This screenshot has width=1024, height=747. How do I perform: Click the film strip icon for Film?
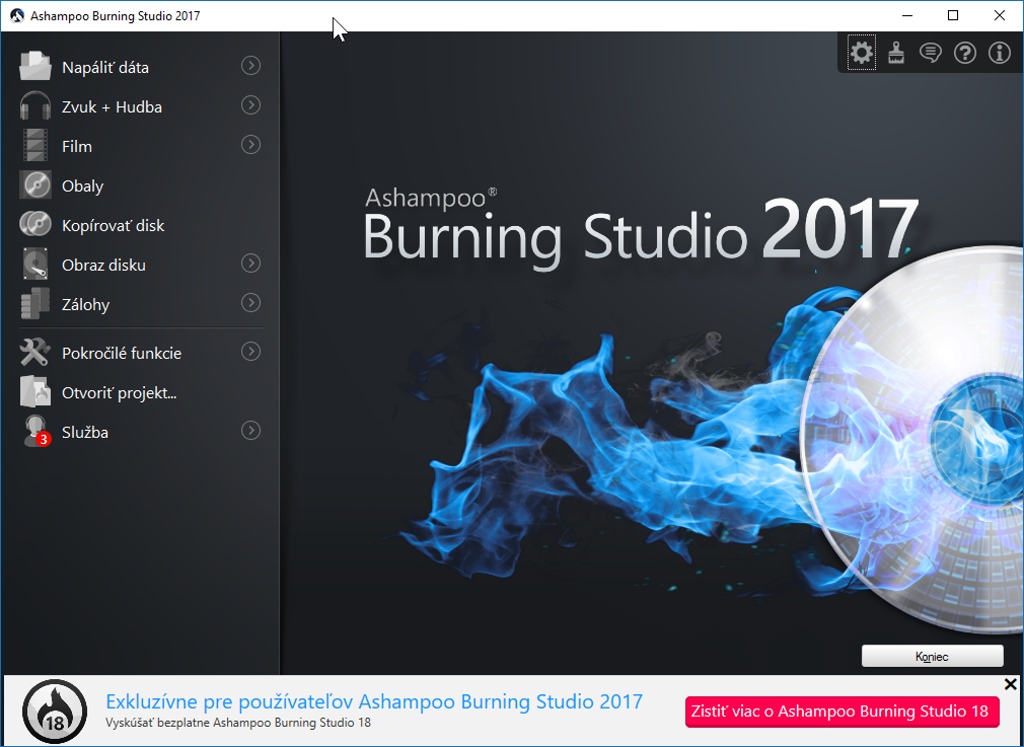(35, 146)
